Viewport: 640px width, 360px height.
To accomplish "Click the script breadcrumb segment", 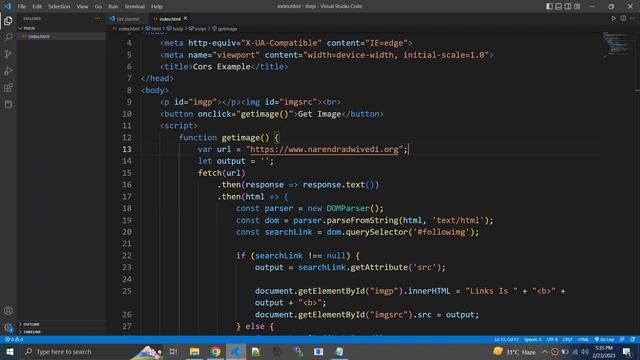I will 198,29.
